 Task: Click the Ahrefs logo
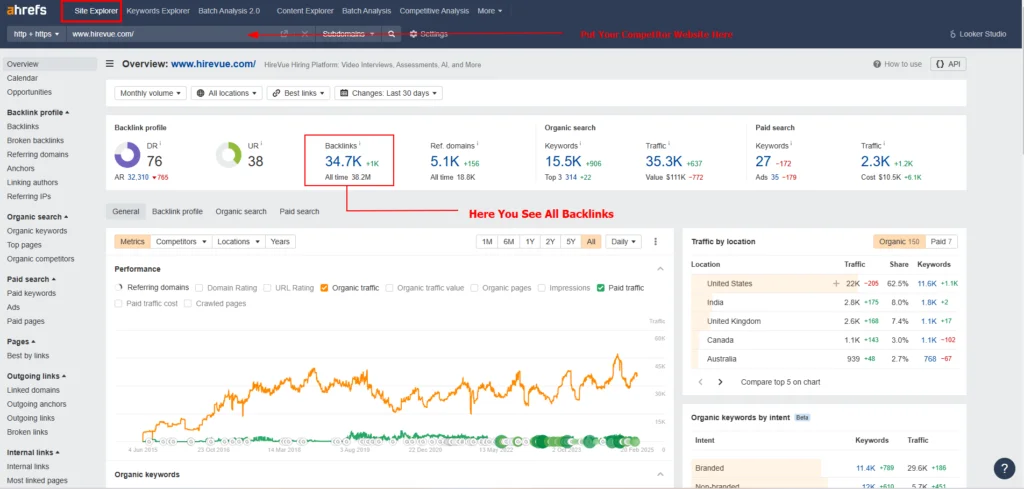point(26,11)
